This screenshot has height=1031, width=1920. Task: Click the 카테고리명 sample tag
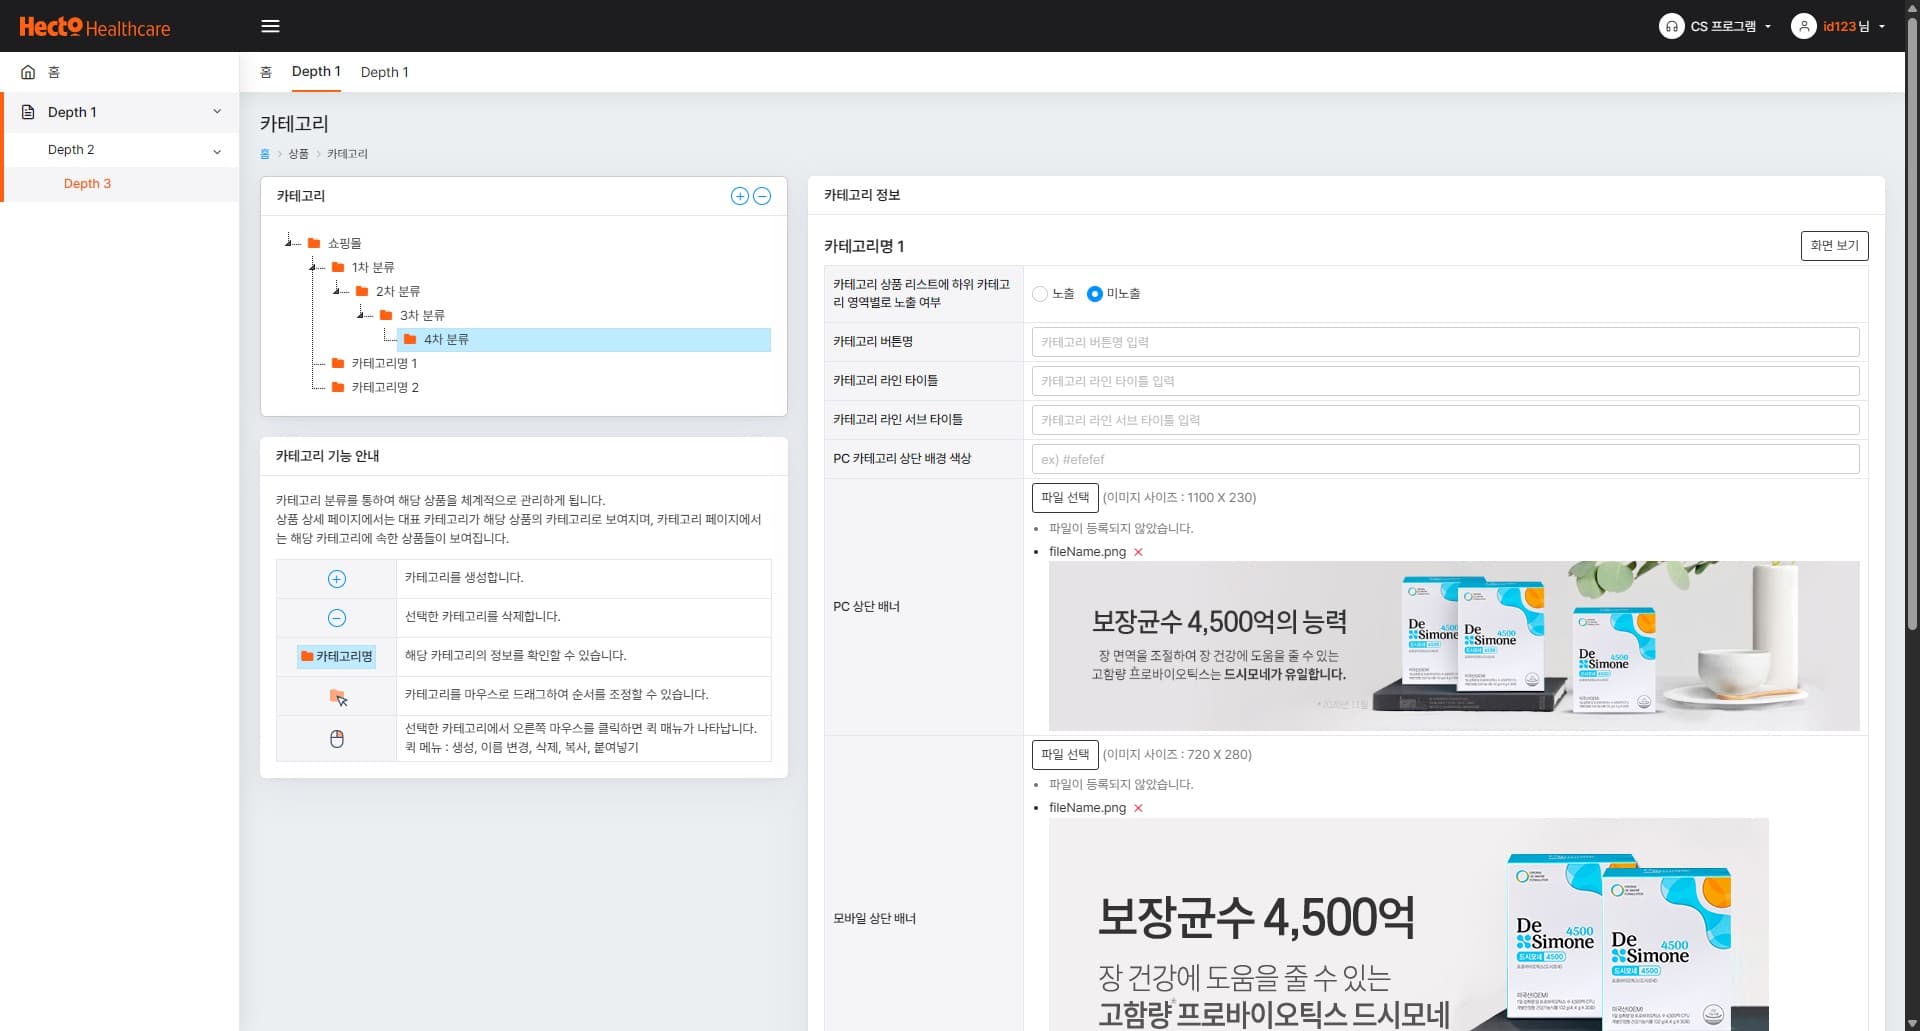[336, 657]
